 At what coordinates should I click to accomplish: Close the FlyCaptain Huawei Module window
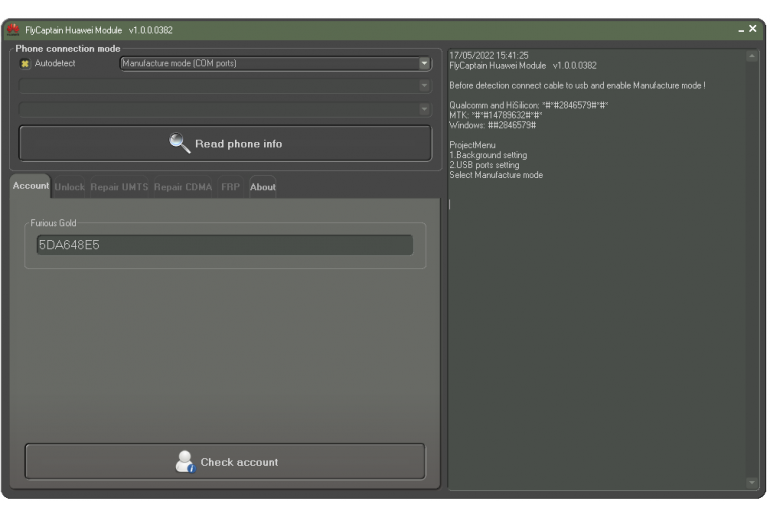click(753, 29)
